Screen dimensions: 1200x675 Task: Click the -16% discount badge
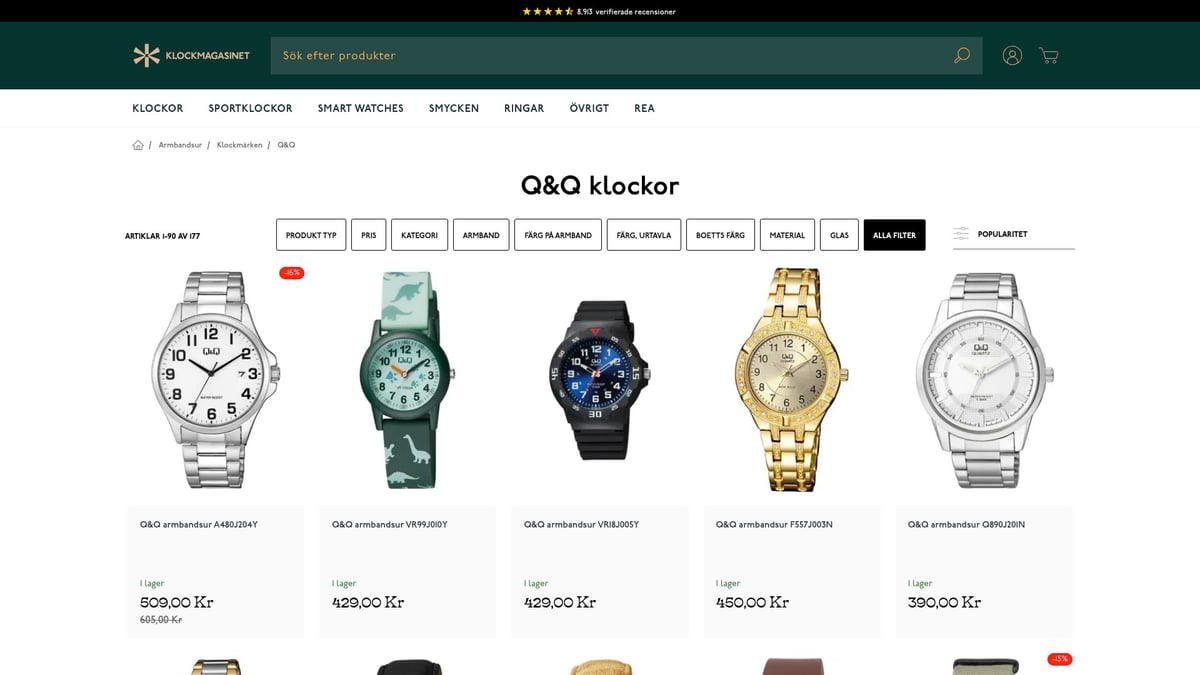(x=292, y=273)
